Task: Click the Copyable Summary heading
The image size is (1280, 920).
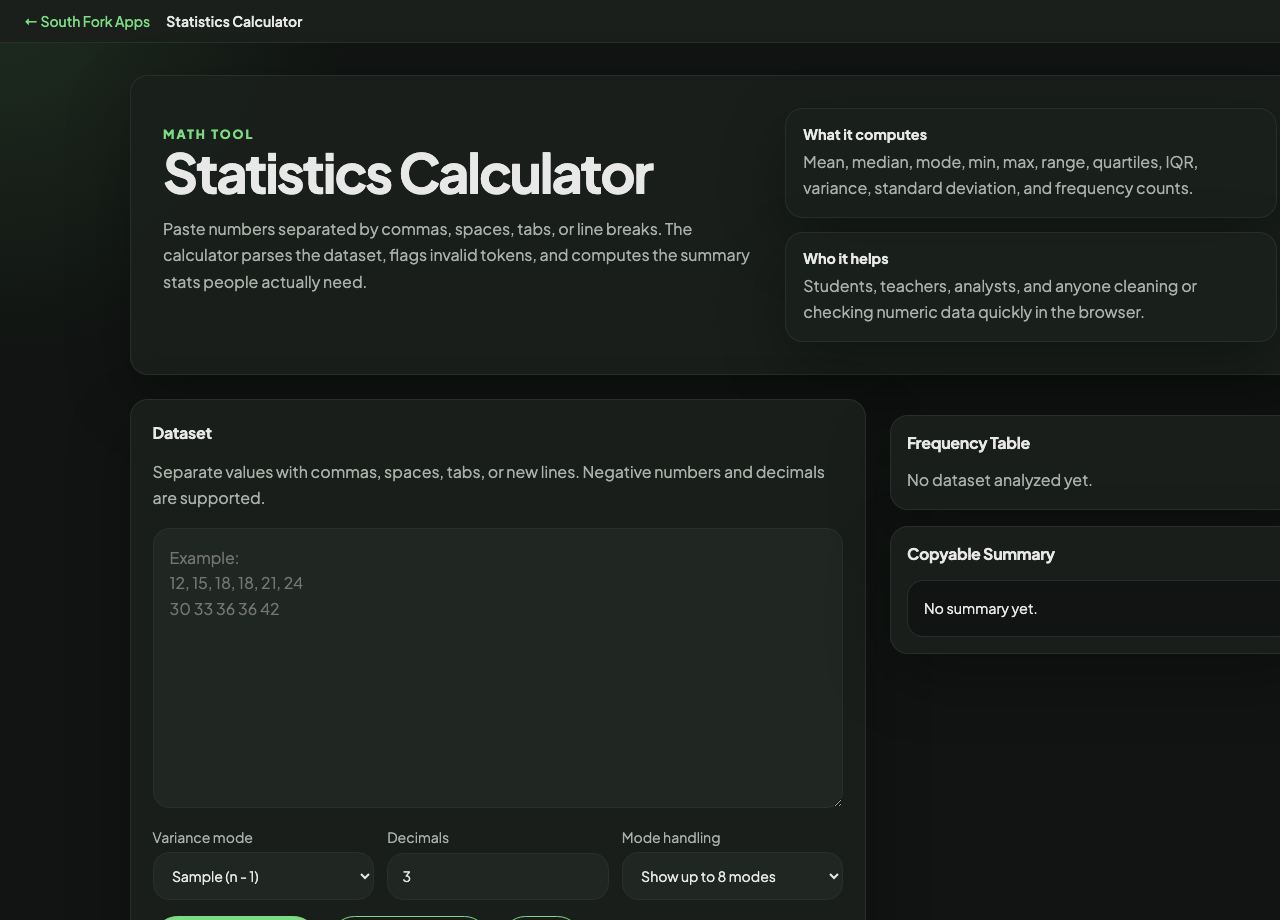Action: pyautogui.click(x=981, y=554)
